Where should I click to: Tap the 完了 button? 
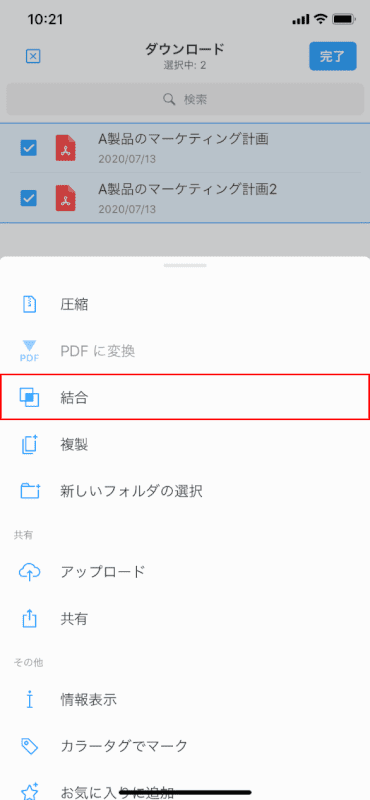[333, 56]
